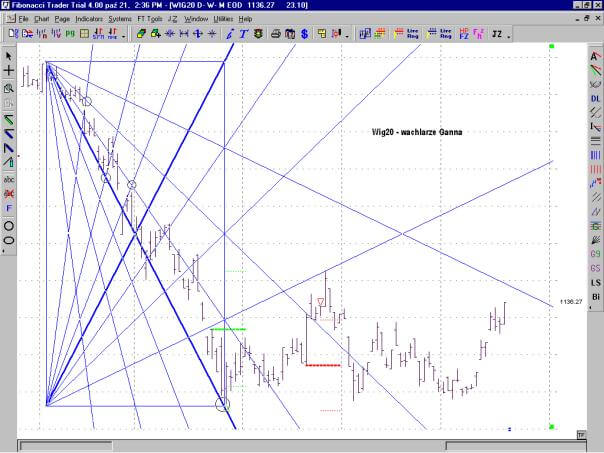This screenshot has height=453, width=604.
Task: Click the blue F Fibonacci tool
Action: (9, 208)
